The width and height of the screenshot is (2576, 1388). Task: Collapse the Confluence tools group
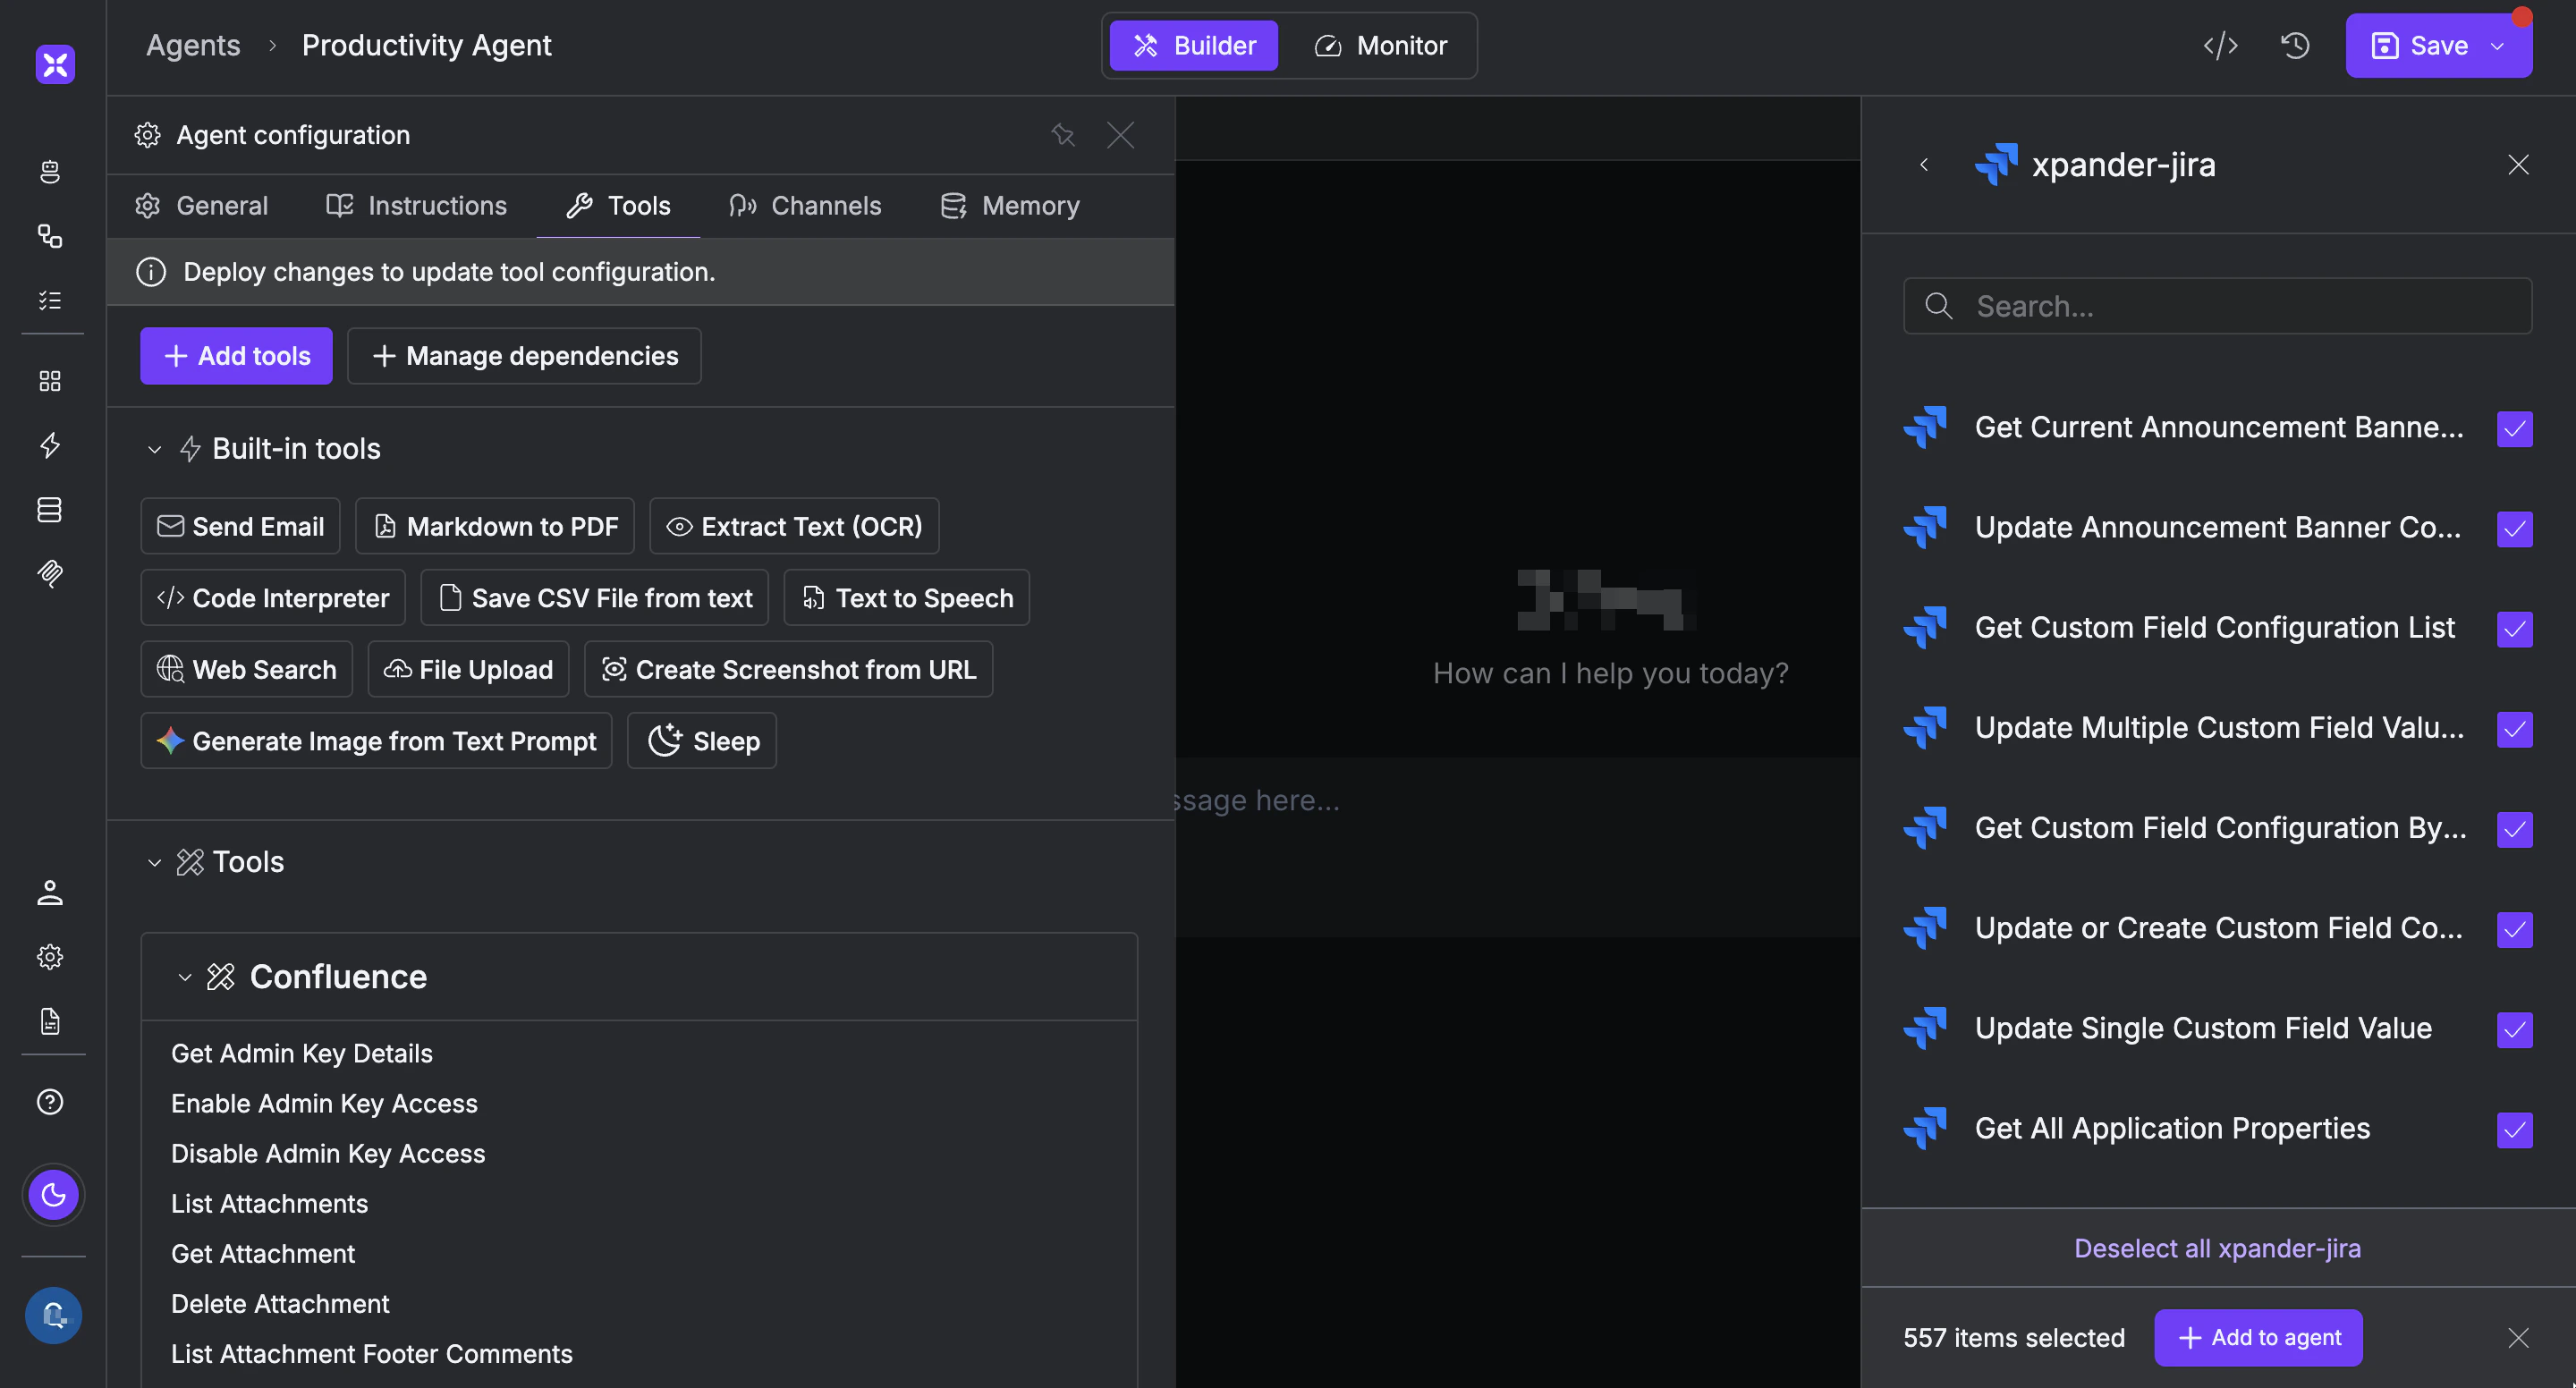coord(184,977)
